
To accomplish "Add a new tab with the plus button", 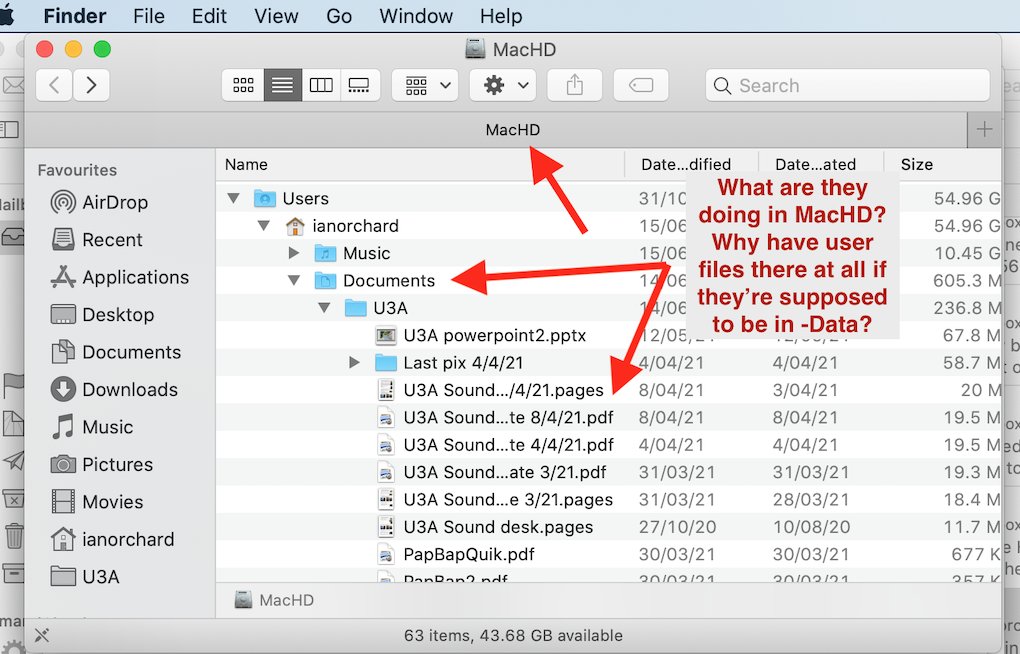I will click(984, 129).
